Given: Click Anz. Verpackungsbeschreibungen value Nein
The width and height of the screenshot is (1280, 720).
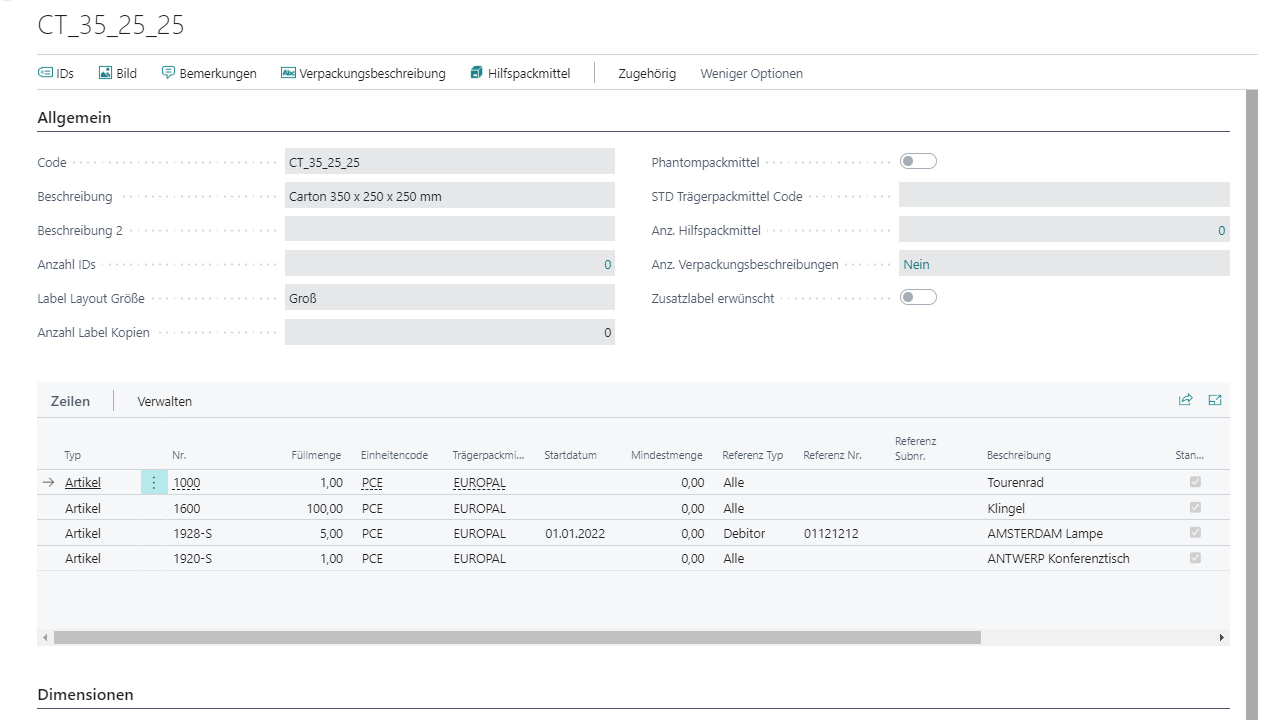Looking at the screenshot, I should pos(916,265).
